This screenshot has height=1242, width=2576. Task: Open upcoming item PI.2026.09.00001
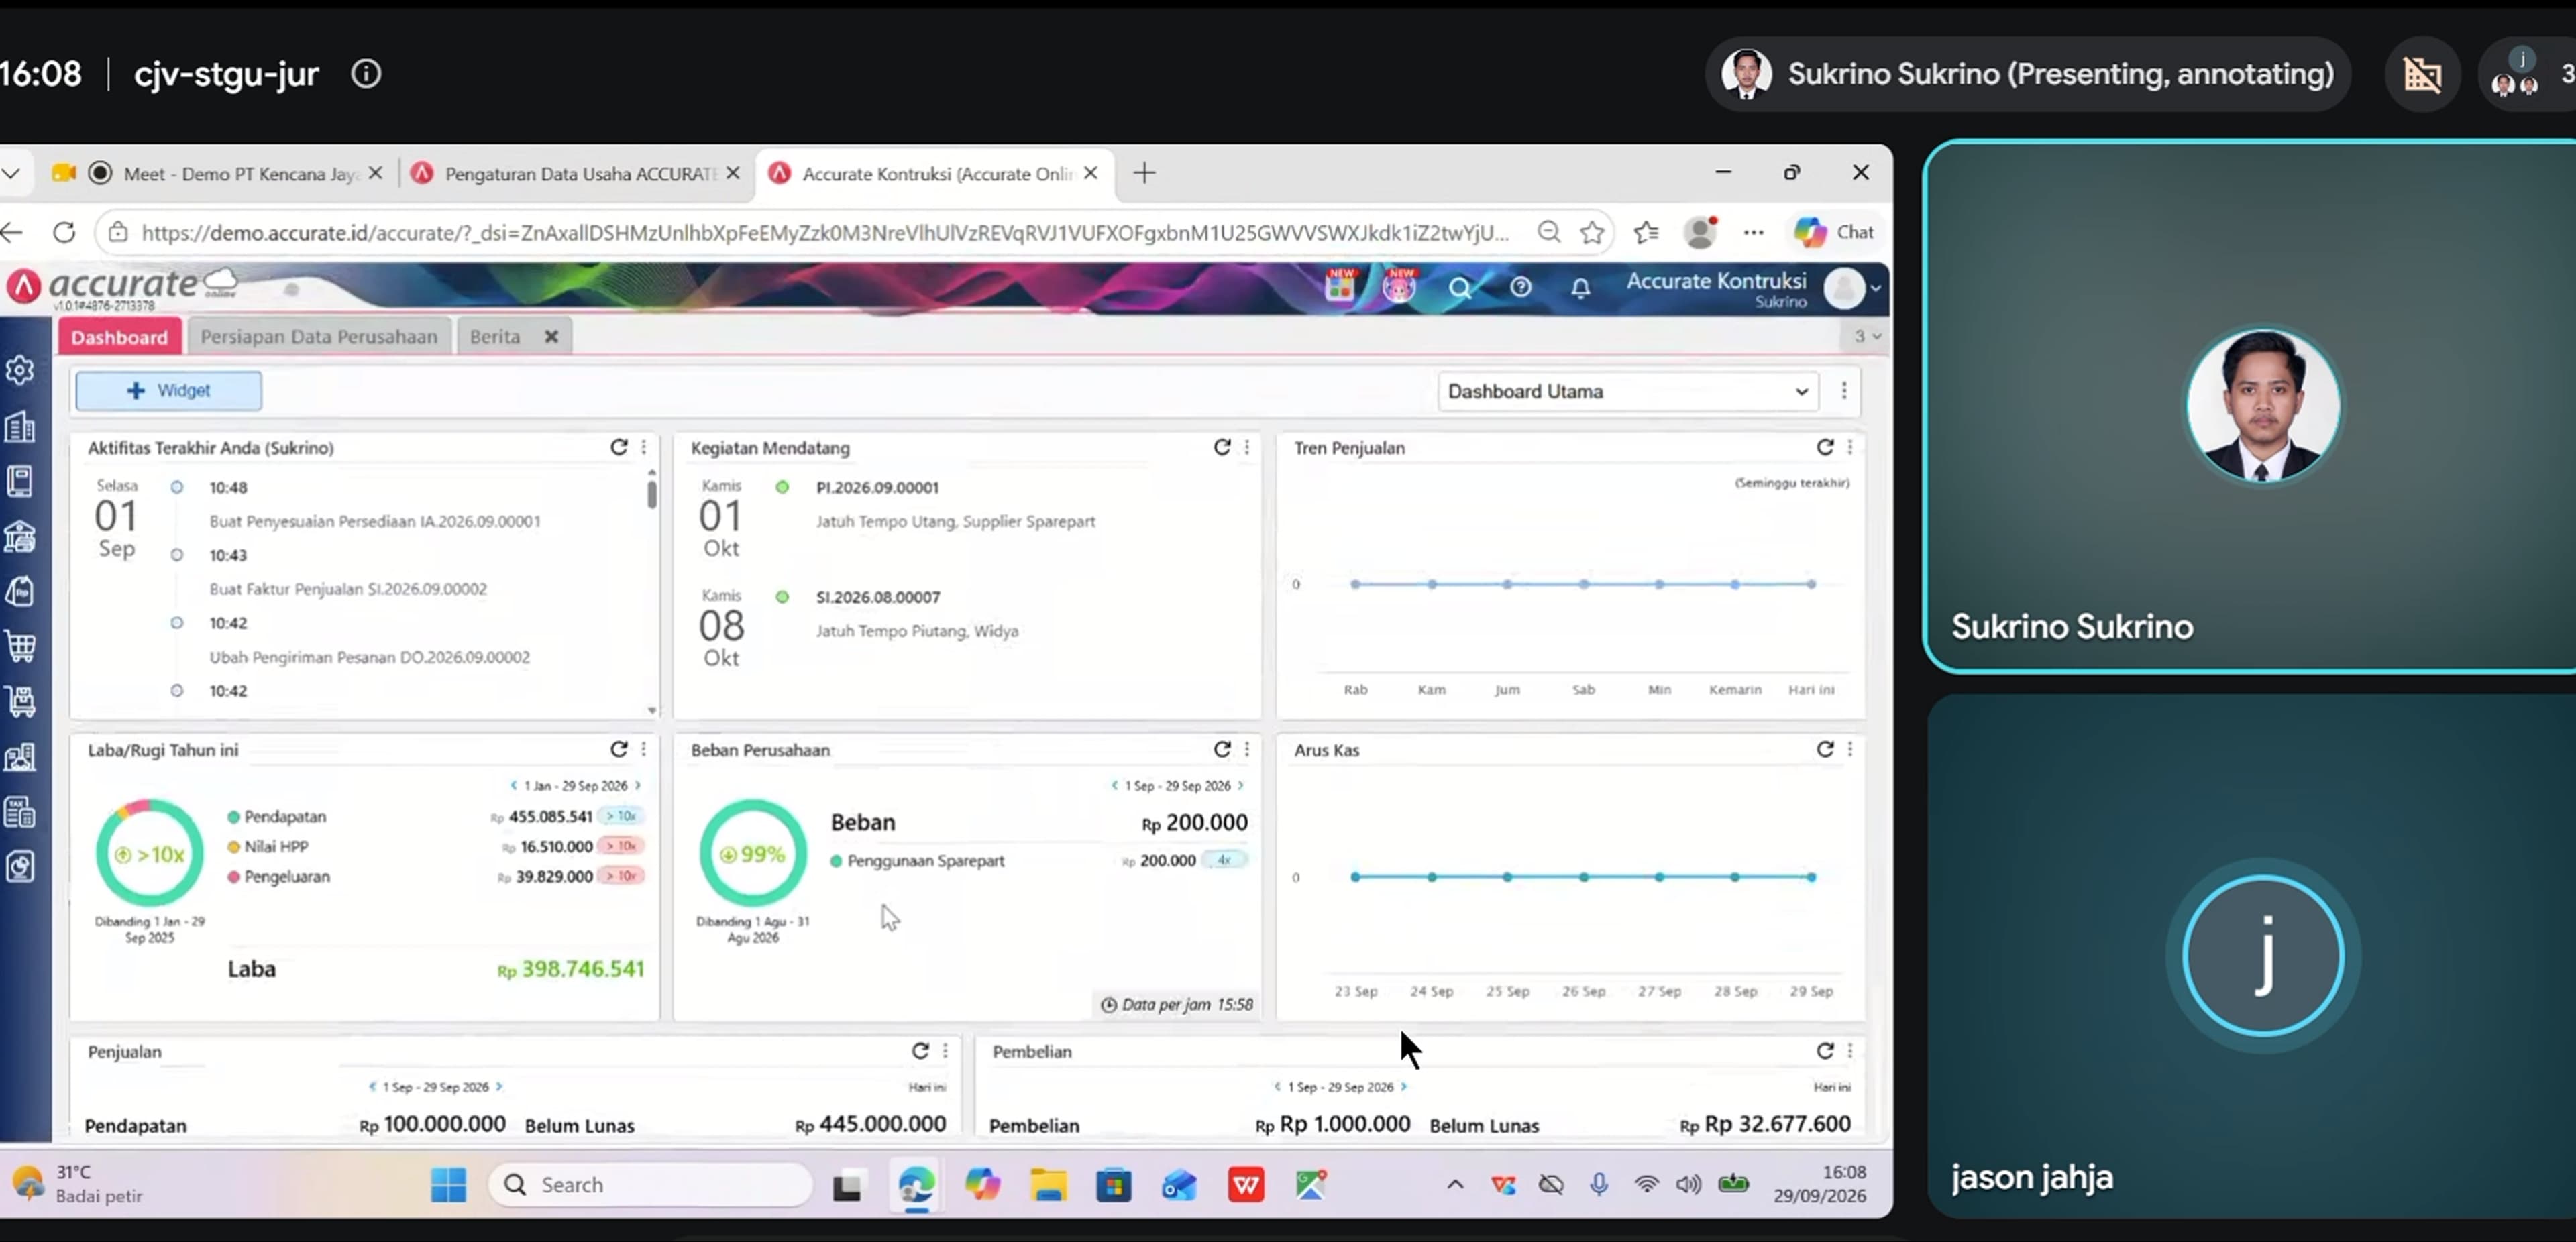click(878, 487)
